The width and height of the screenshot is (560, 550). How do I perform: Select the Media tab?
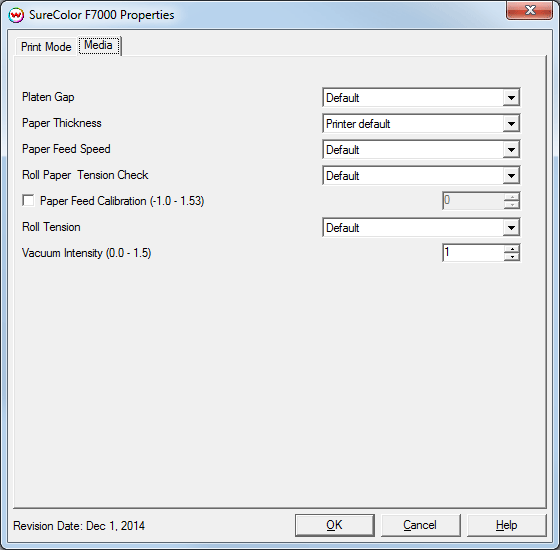coord(99,45)
